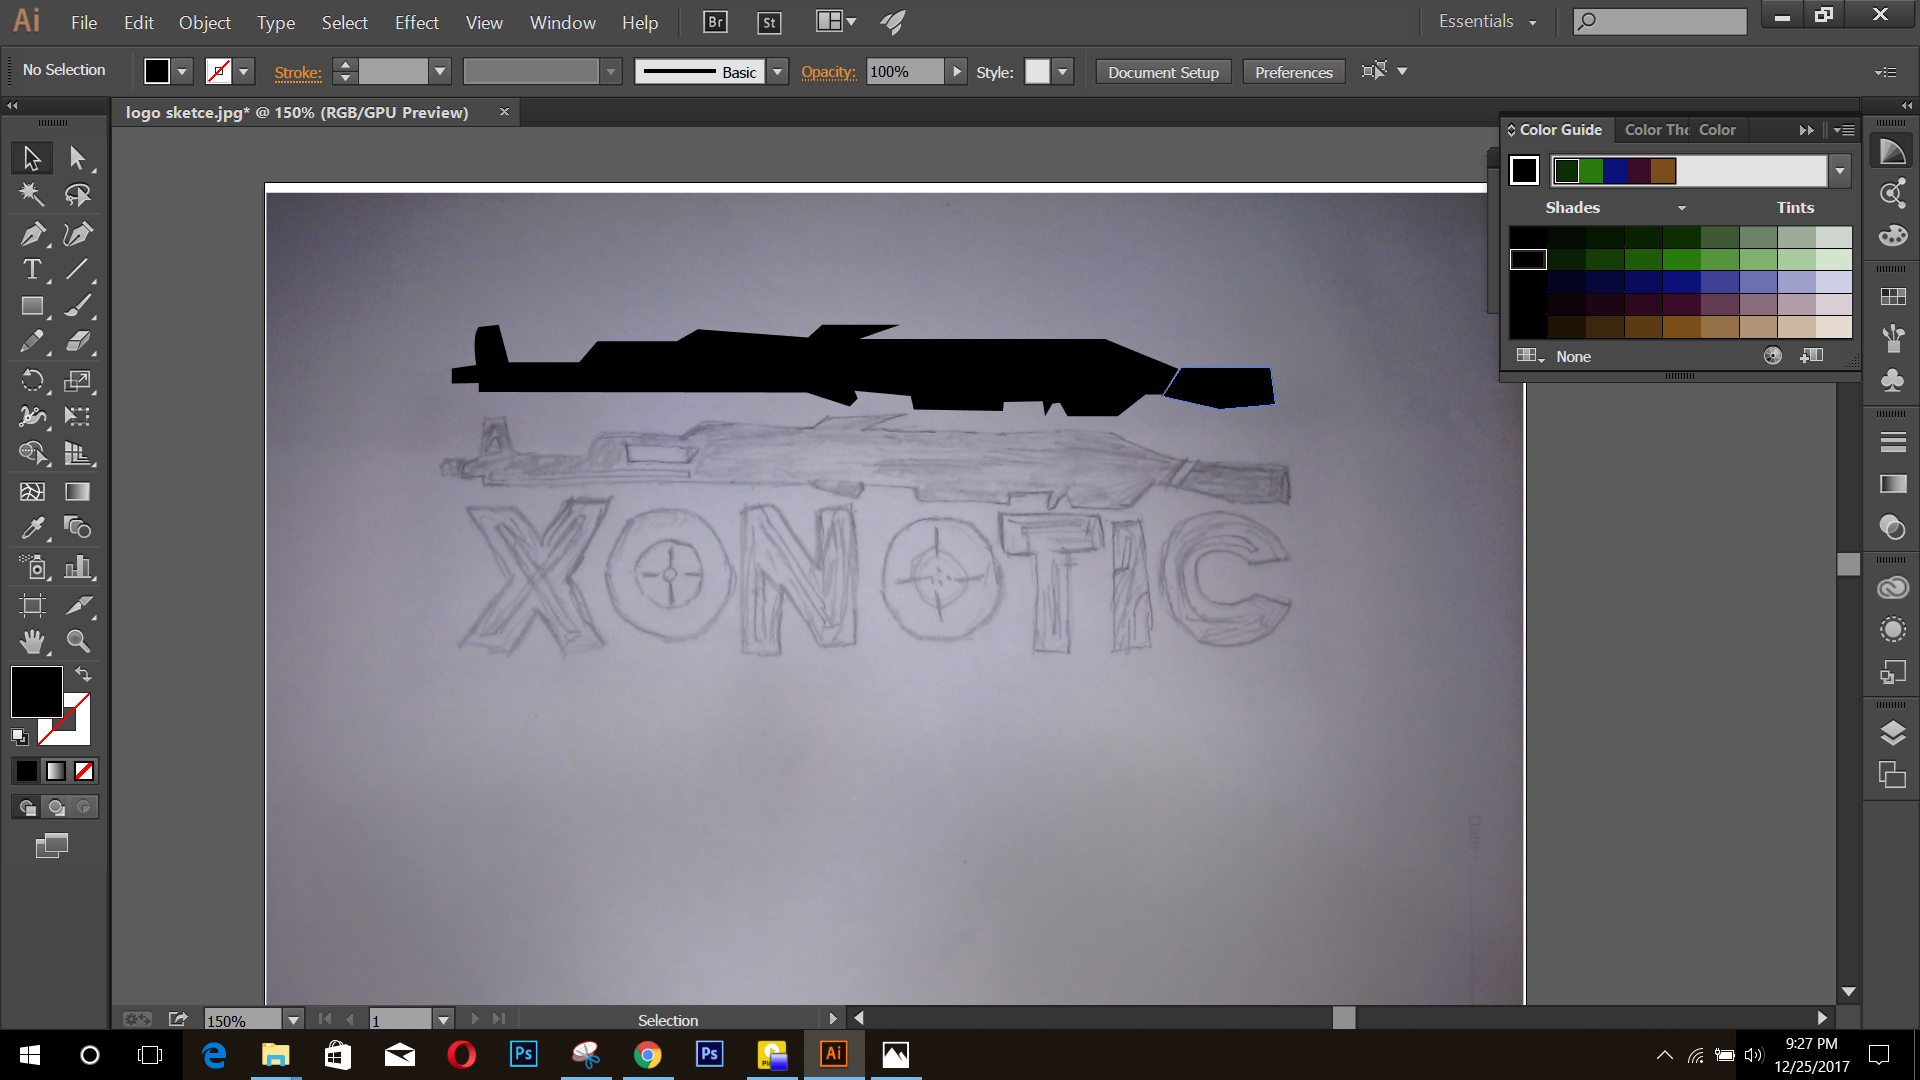Screen dimensions: 1920x1080
Task: Select the Width tool
Action: pos(32,416)
